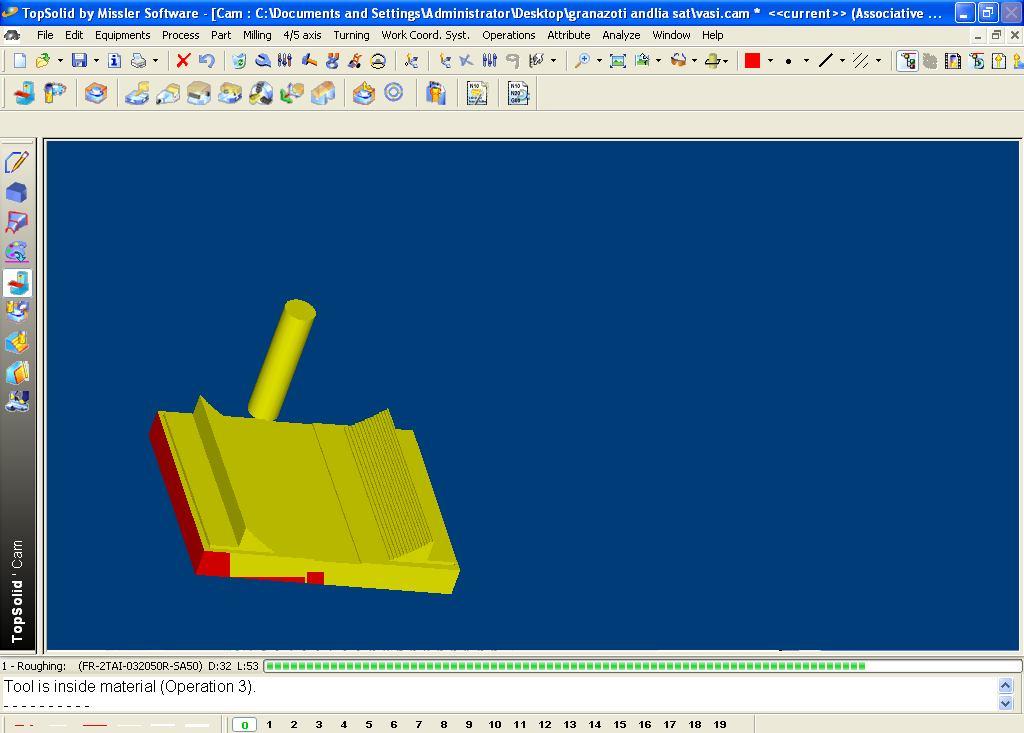The width and height of the screenshot is (1024, 733).
Task: Toggle layer 12 in the layer bar
Action: point(545,725)
